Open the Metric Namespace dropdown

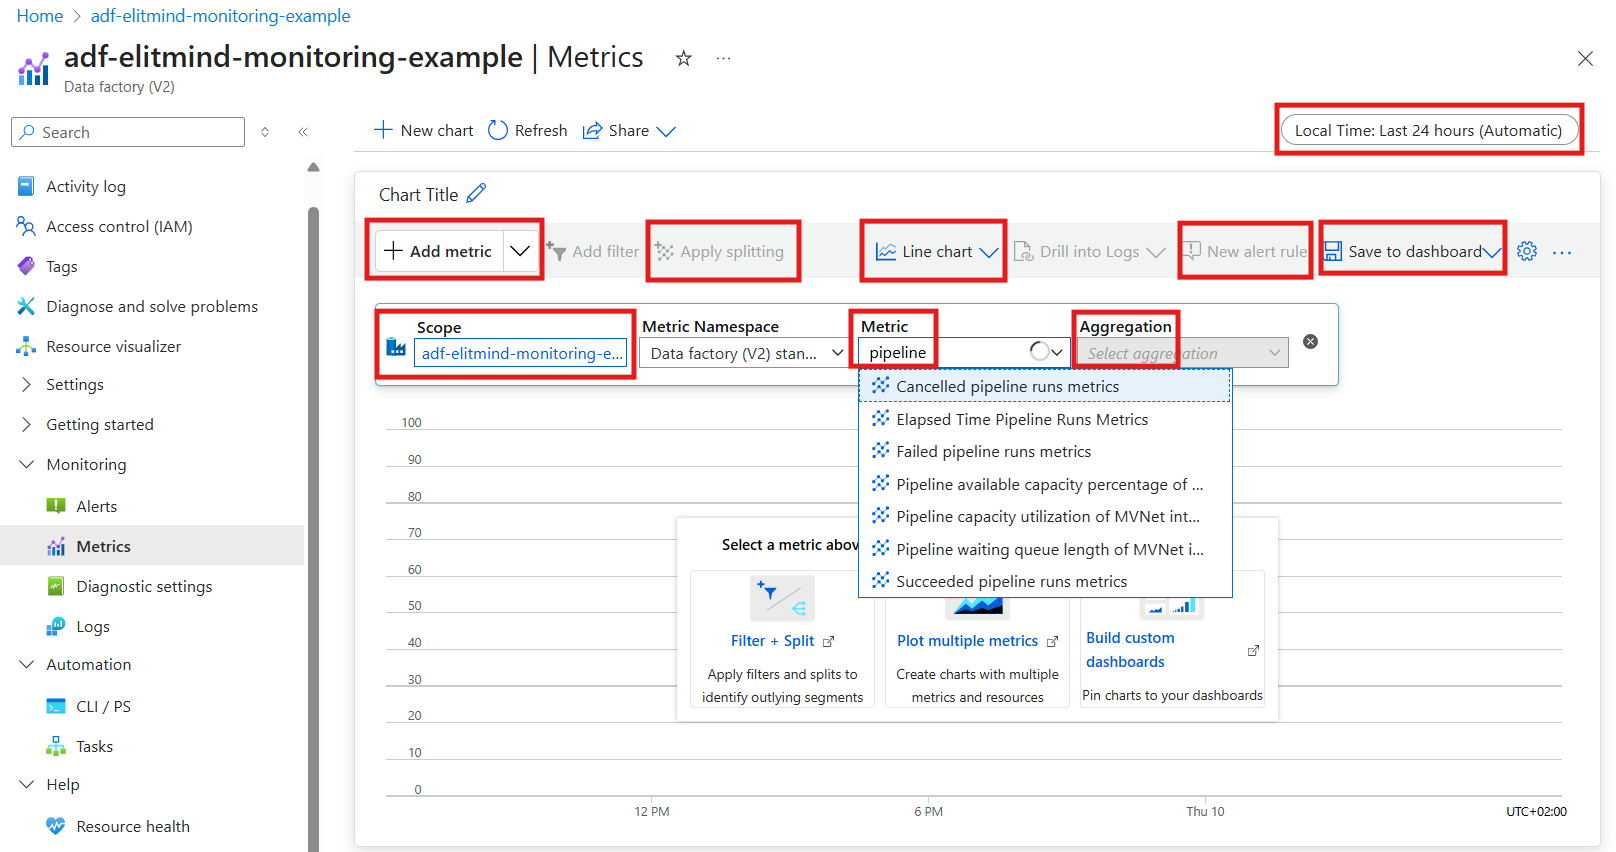click(745, 353)
